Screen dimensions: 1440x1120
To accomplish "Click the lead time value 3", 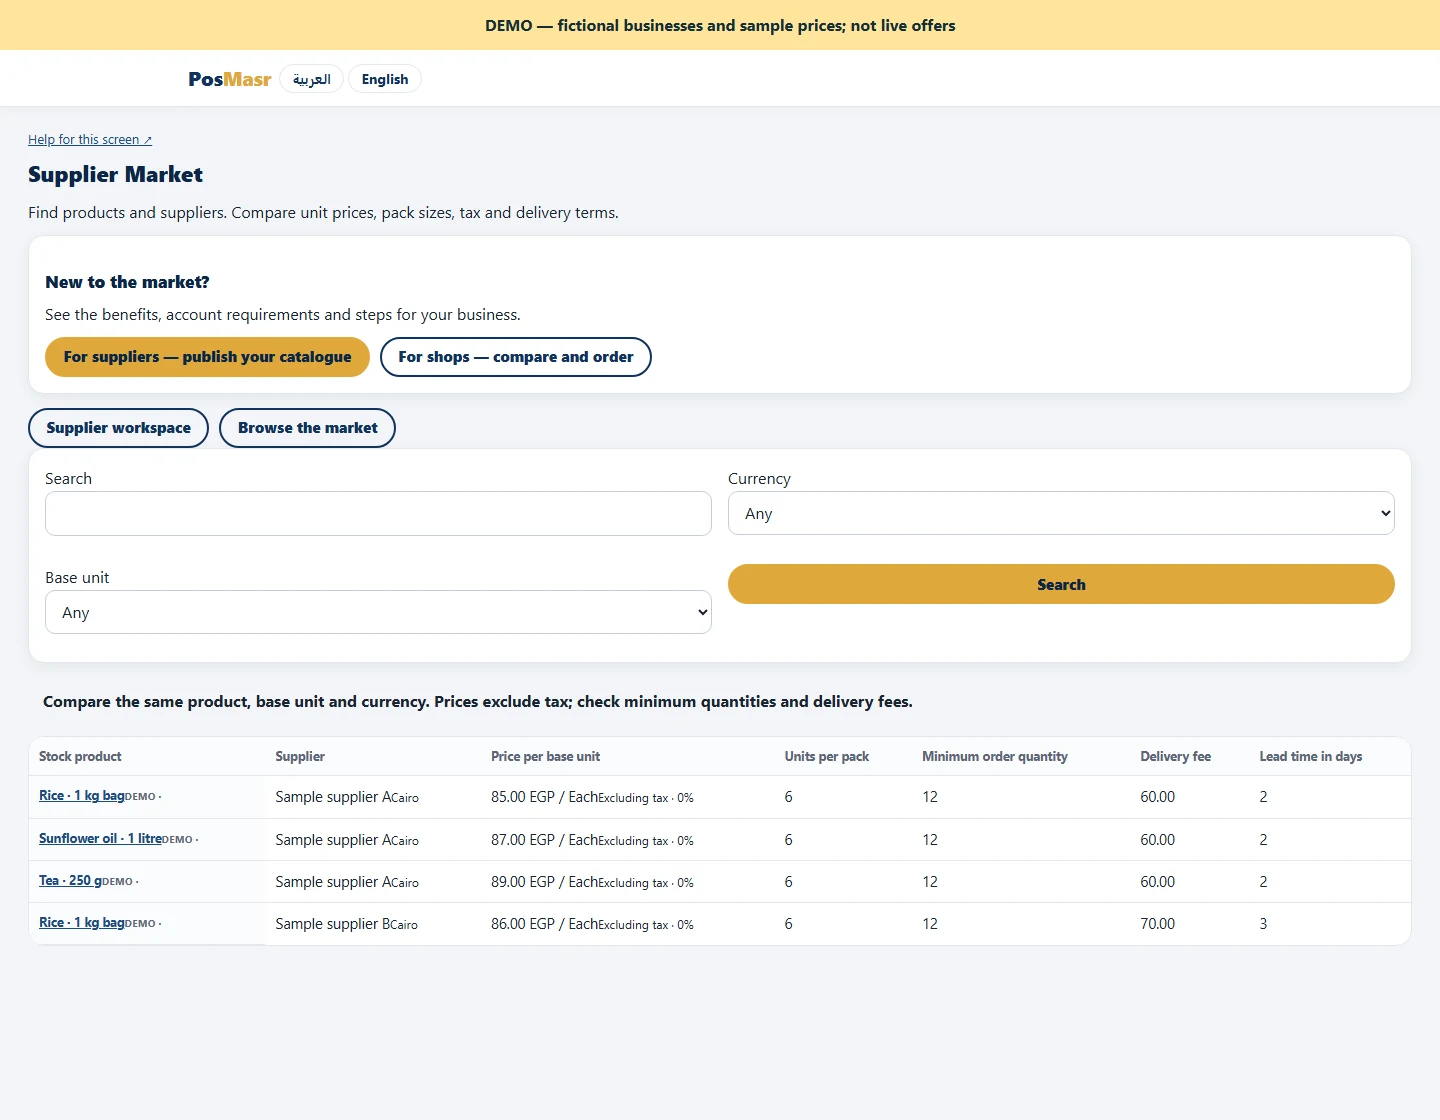I will 1263,924.
